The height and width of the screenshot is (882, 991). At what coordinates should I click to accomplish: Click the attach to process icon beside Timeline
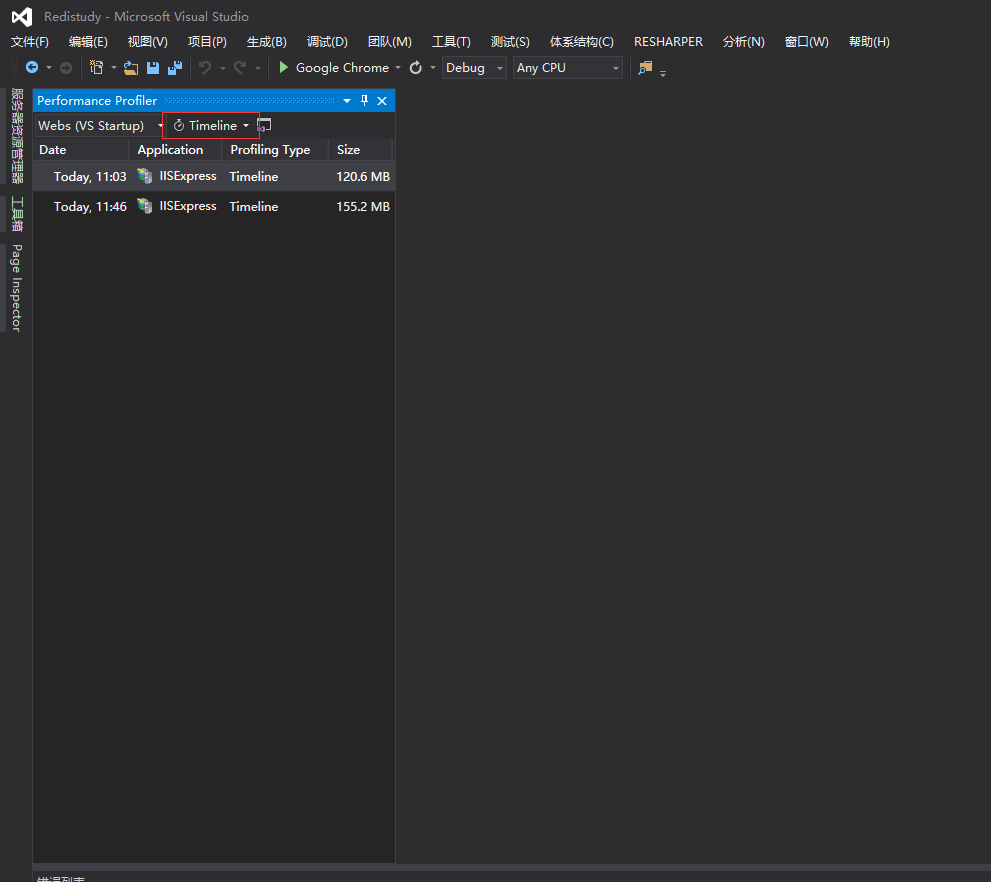tap(264, 125)
